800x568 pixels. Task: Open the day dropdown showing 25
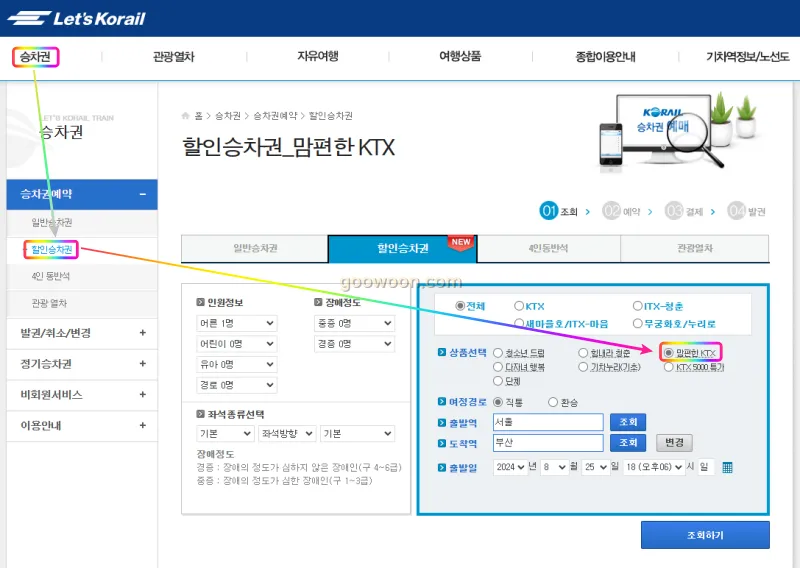pyautogui.click(x=595, y=467)
